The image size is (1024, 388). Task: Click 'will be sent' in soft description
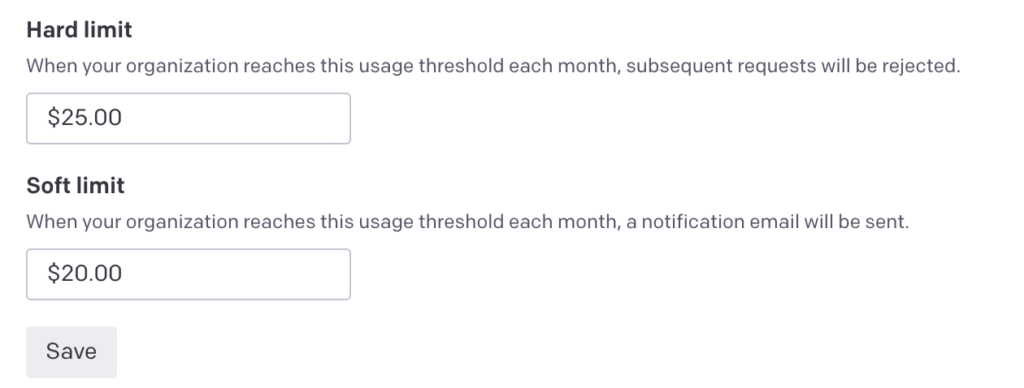point(856,222)
